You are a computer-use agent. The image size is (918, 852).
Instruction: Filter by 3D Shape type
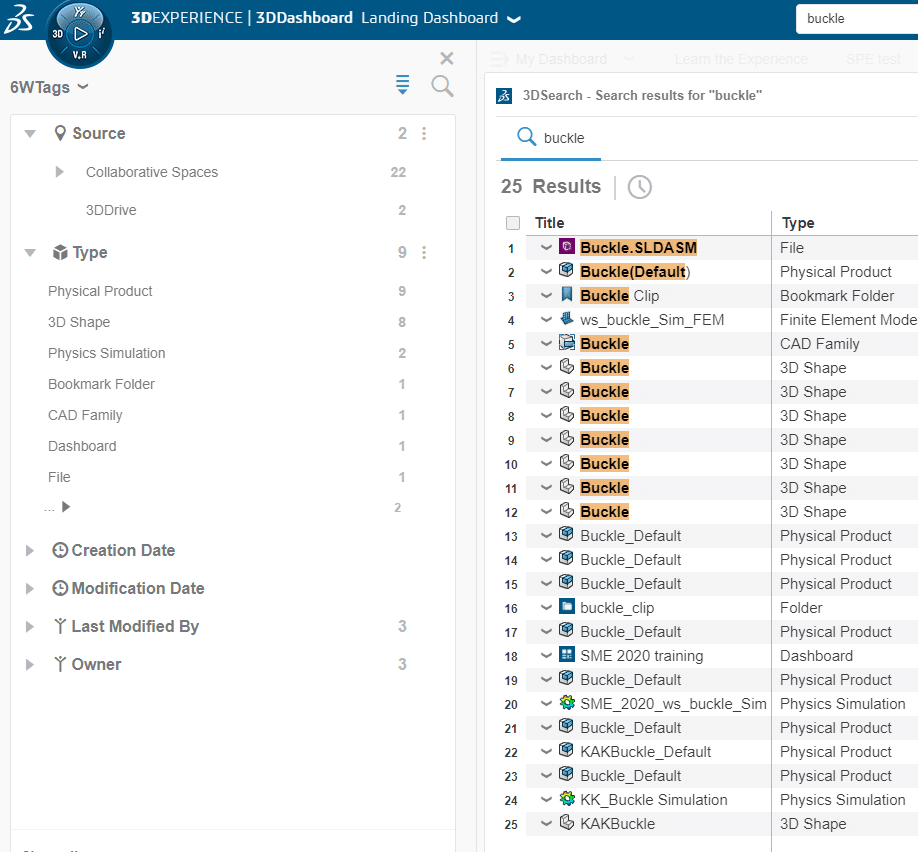coord(79,322)
